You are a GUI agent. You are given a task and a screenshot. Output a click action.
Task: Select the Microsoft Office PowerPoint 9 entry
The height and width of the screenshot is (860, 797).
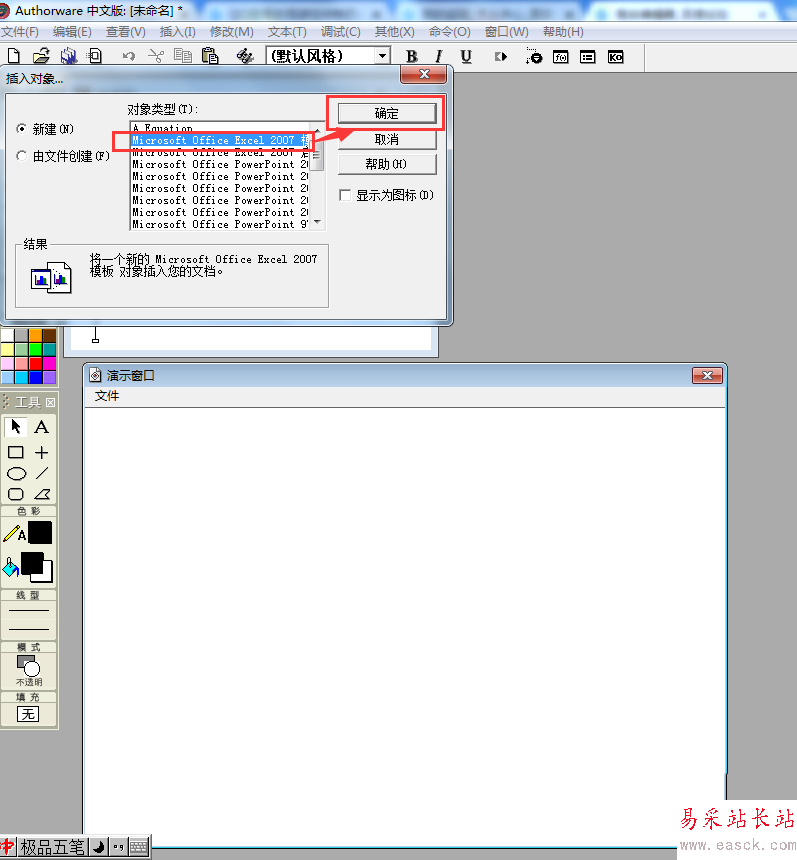(x=221, y=224)
